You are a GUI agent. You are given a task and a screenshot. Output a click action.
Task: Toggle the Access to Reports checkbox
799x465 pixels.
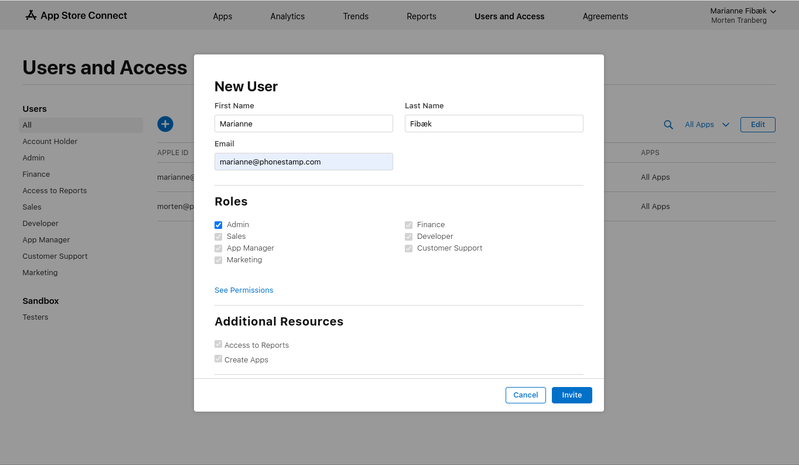point(218,344)
